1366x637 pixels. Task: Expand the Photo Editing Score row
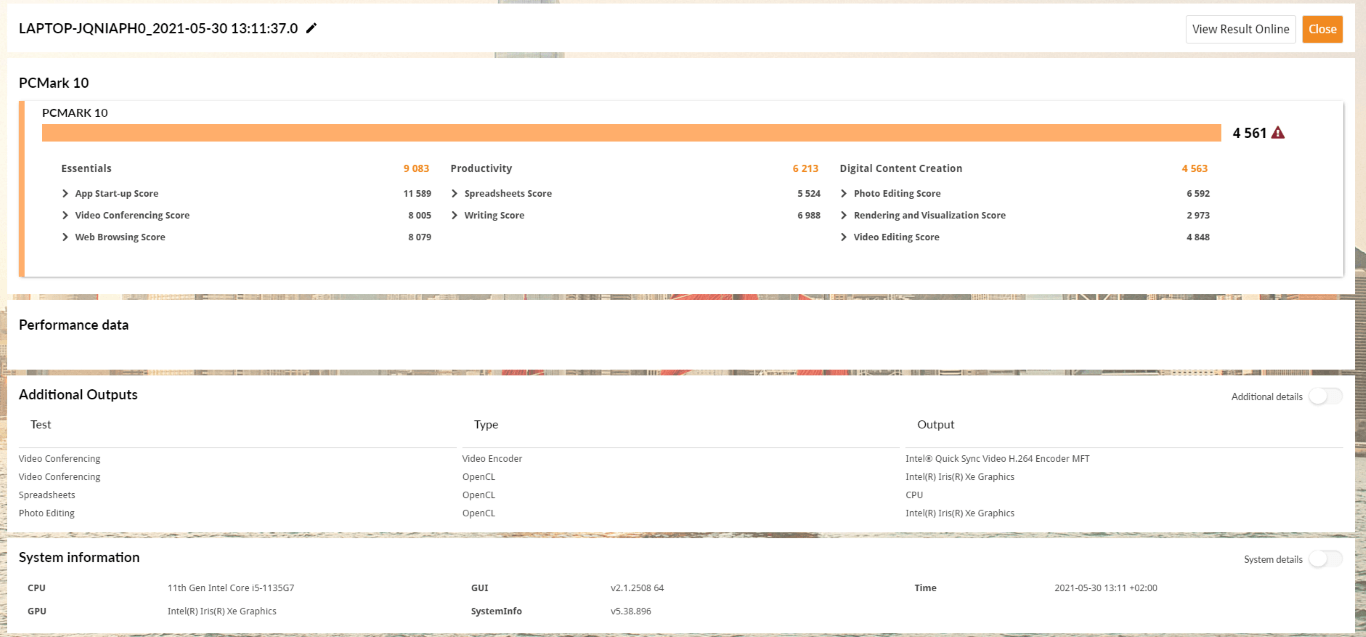coord(844,194)
